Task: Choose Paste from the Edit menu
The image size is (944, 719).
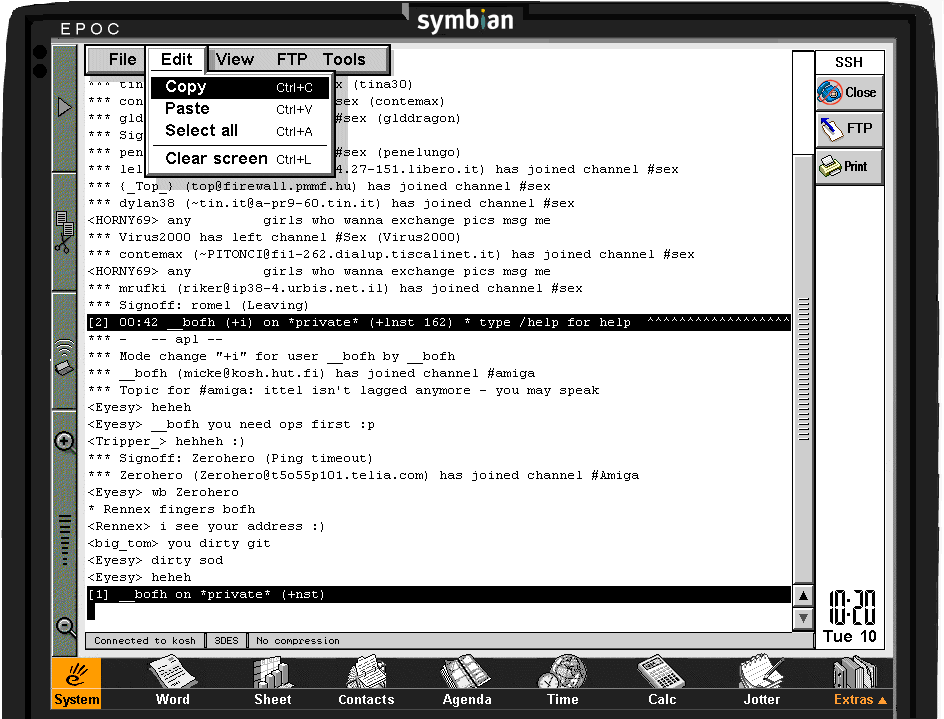Action: [239, 109]
